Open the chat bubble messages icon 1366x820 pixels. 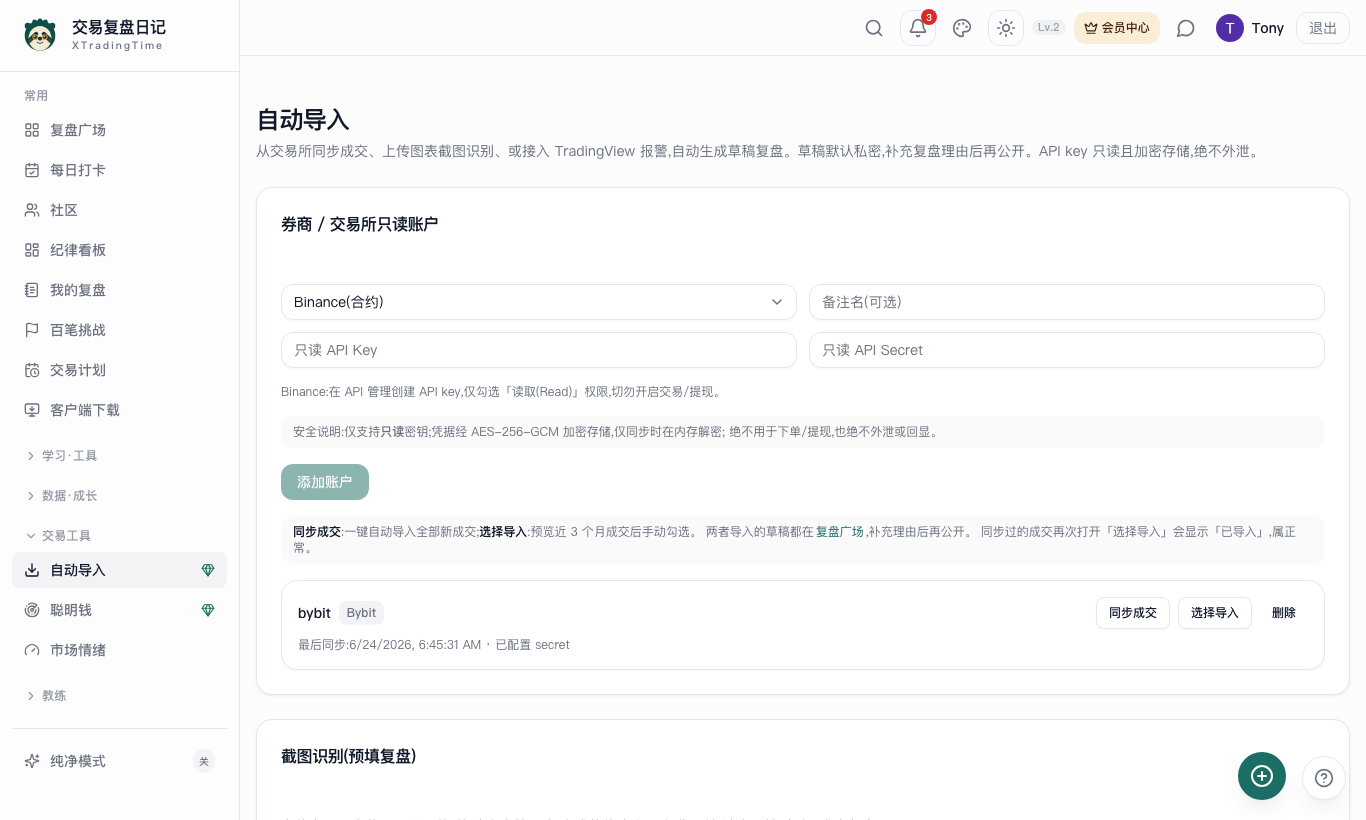pyautogui.click(x=1186, y=28)
